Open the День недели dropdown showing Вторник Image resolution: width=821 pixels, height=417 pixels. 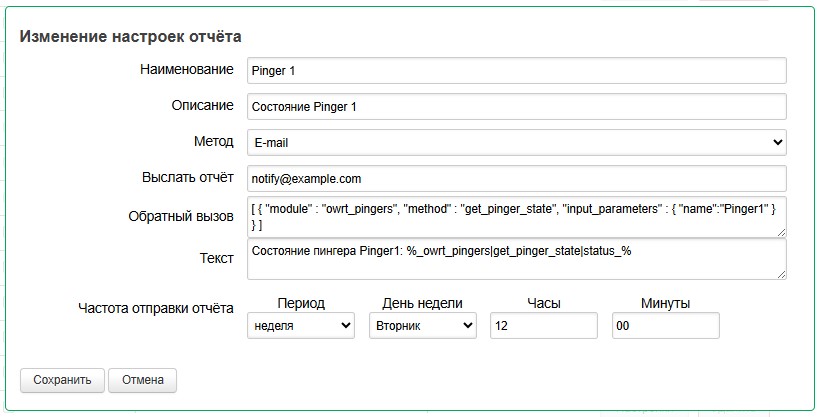[x=422, y=326]
